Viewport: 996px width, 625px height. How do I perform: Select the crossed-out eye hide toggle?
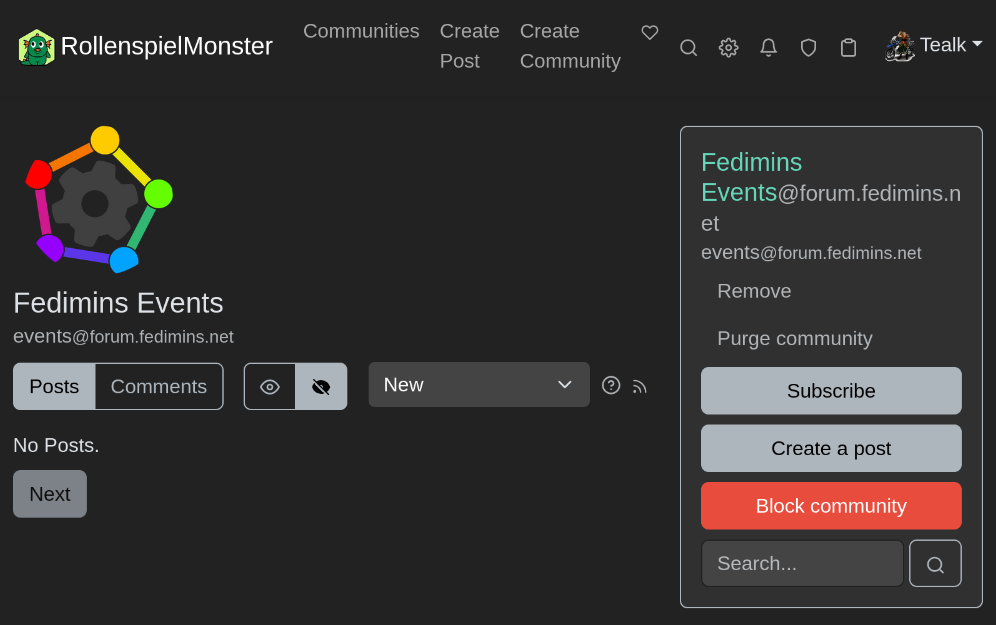click(x=321, y=387)
